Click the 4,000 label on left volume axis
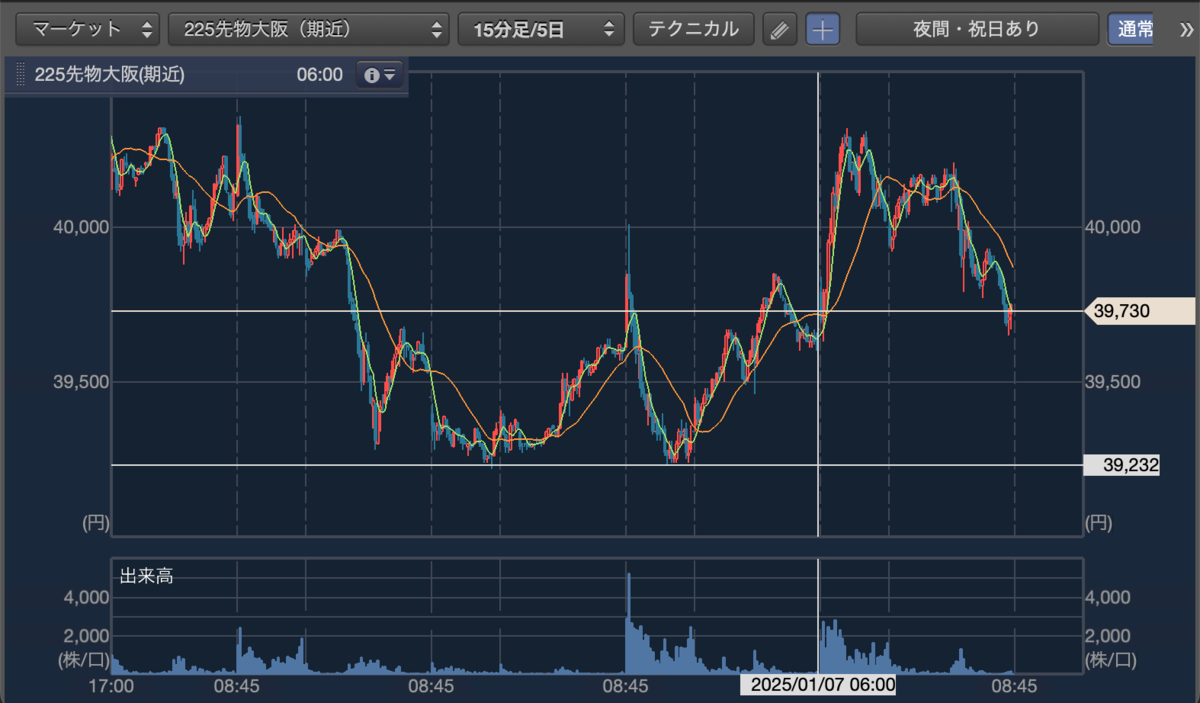This screenshot has height=703, width=1200. pos(87,598)
